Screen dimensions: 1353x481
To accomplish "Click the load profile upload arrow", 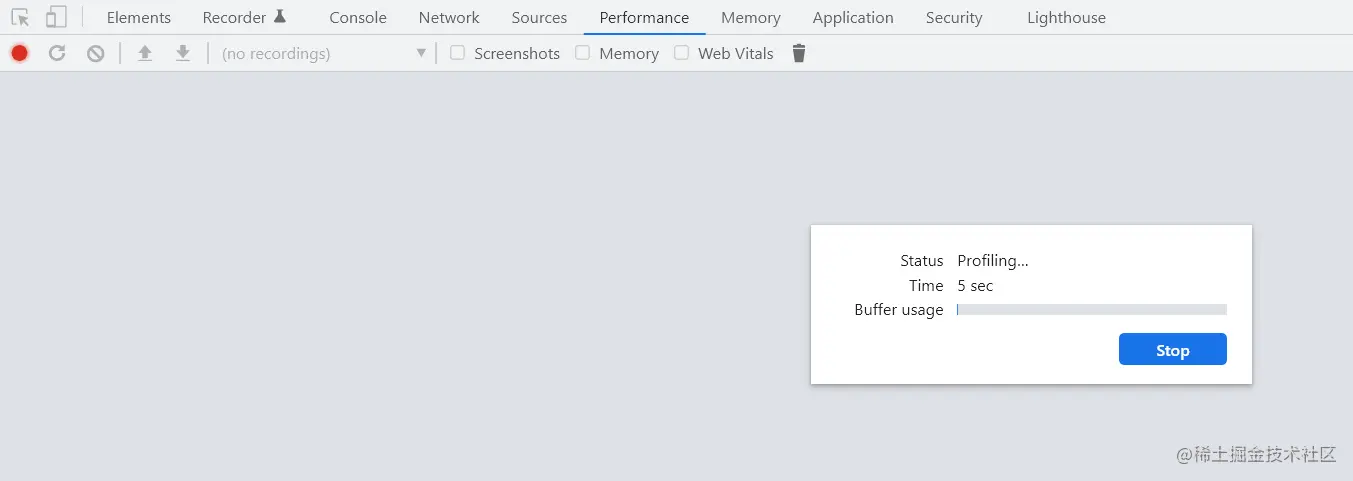I will 145,53.
